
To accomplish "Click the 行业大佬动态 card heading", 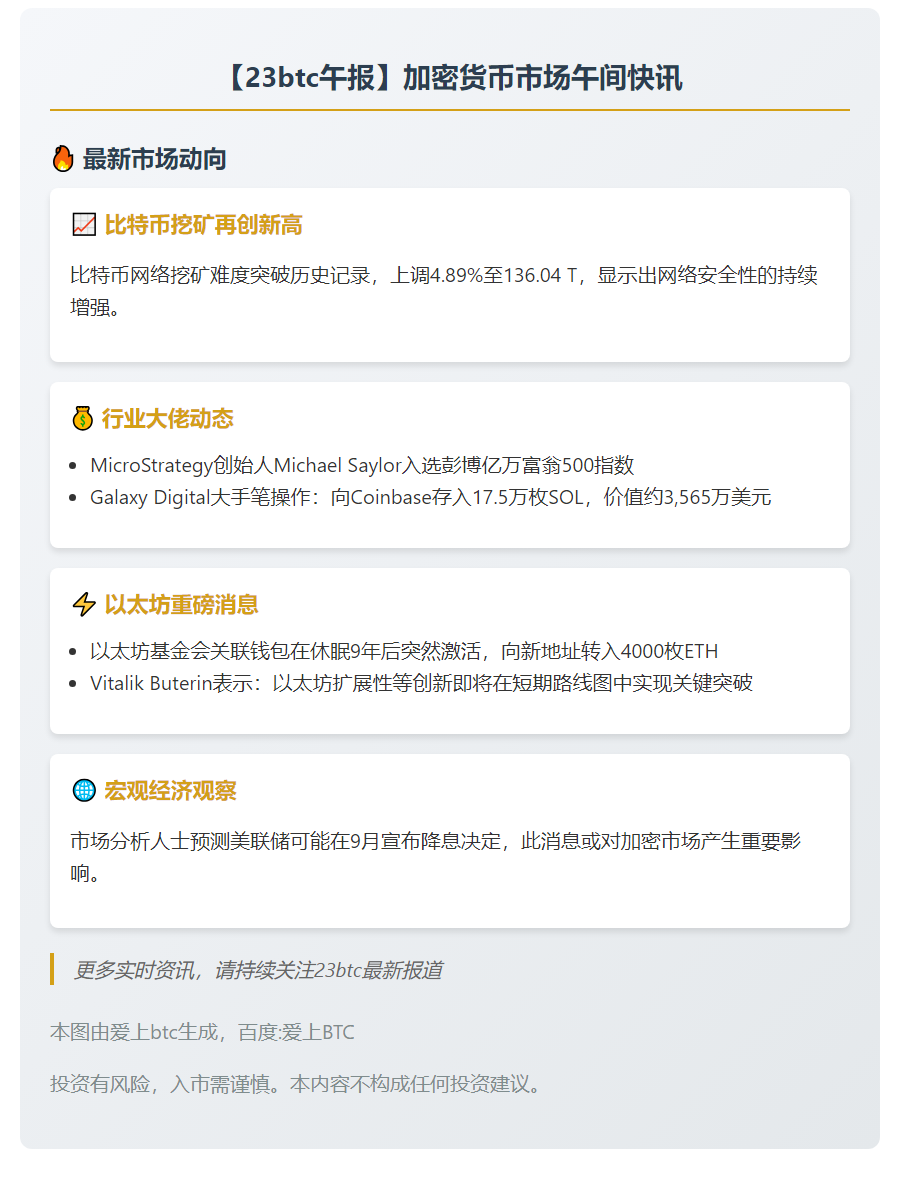I will (x=168, y=419).
